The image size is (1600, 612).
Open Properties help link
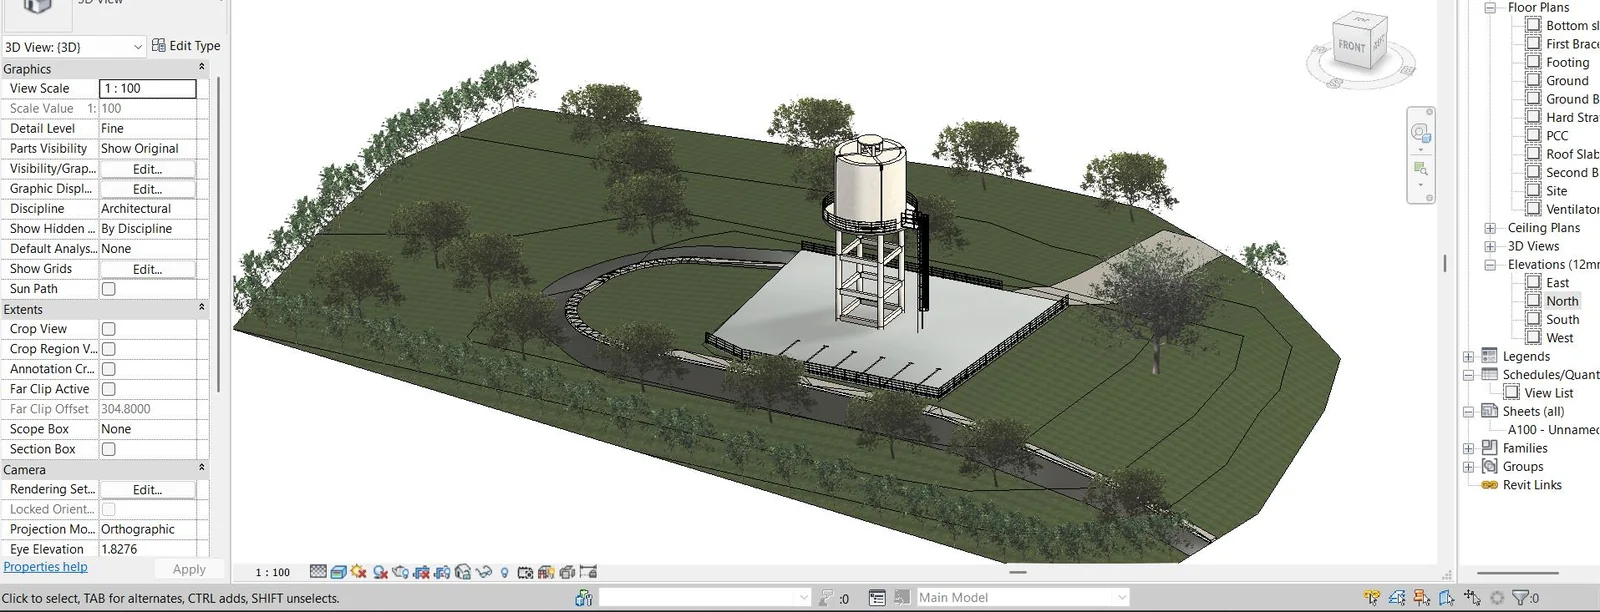tap(45, 567)
